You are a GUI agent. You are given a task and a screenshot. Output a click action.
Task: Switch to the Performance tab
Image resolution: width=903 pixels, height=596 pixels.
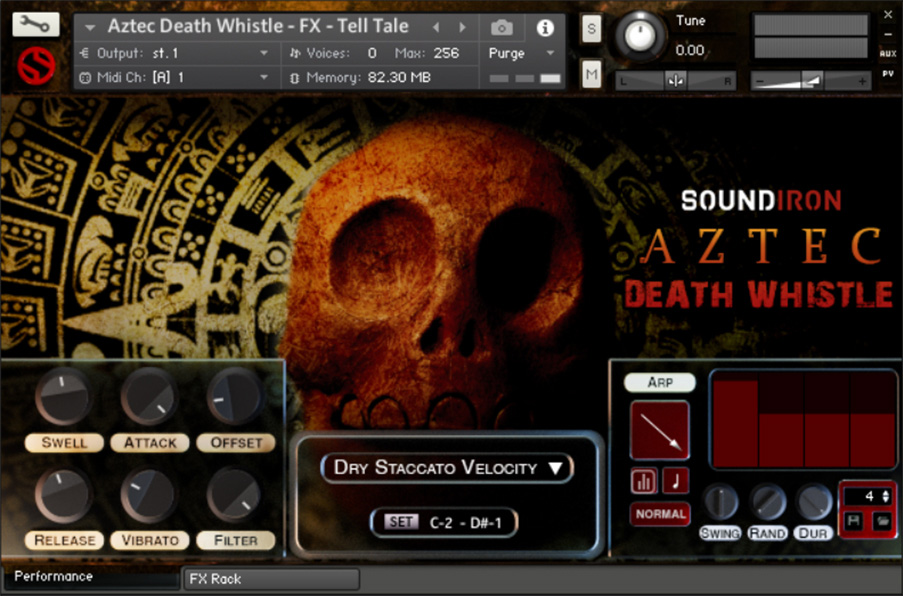click(92, 578)
